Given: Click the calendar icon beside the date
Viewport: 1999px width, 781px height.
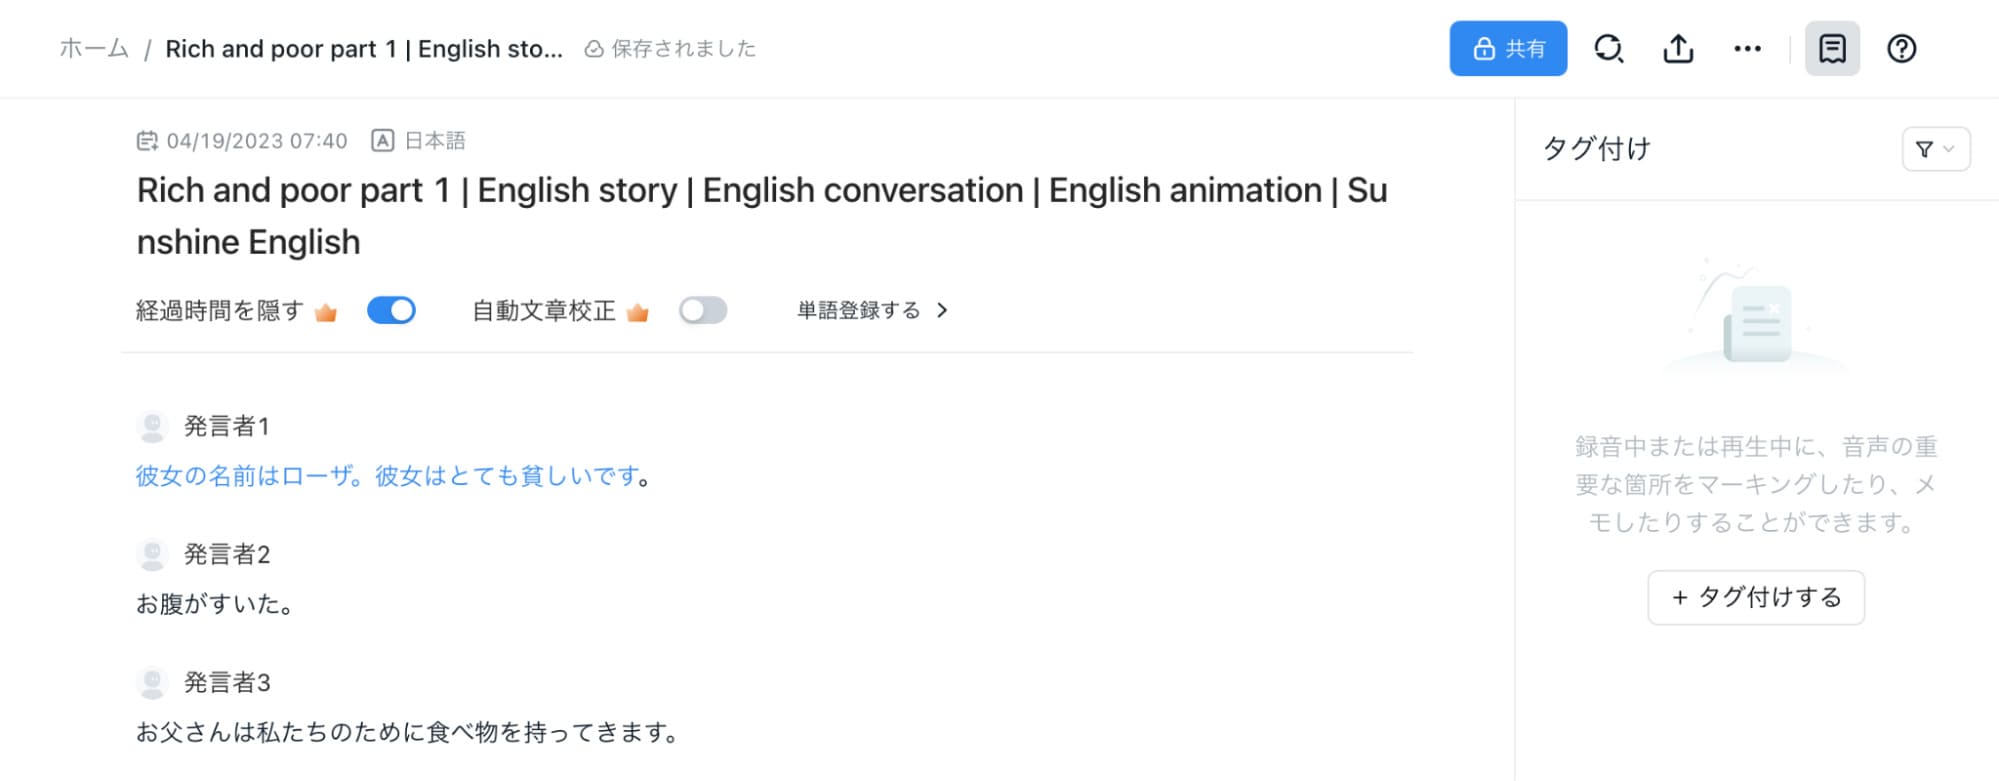Looking at the screenshot, I should pyautogui.click(x=147, y=141).
